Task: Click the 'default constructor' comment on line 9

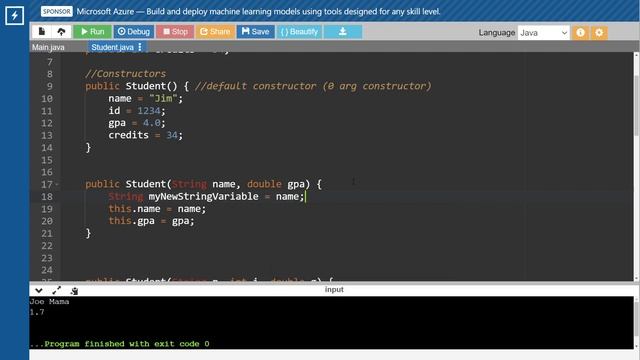Action: click(313, 86)
